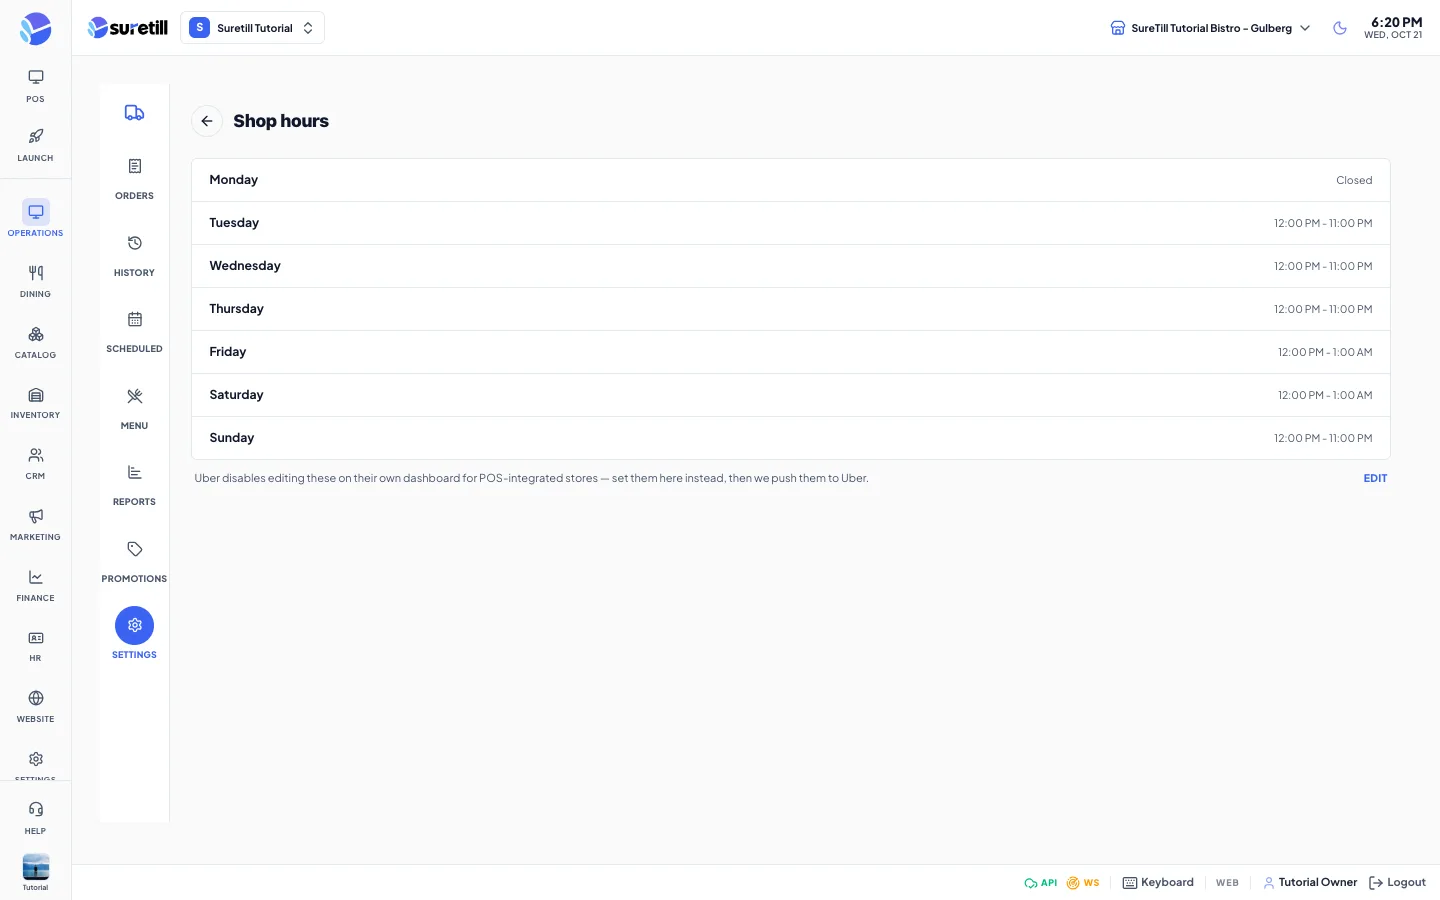Open the Catalog section
1440x900 pixels.
(x=35, y=342)
